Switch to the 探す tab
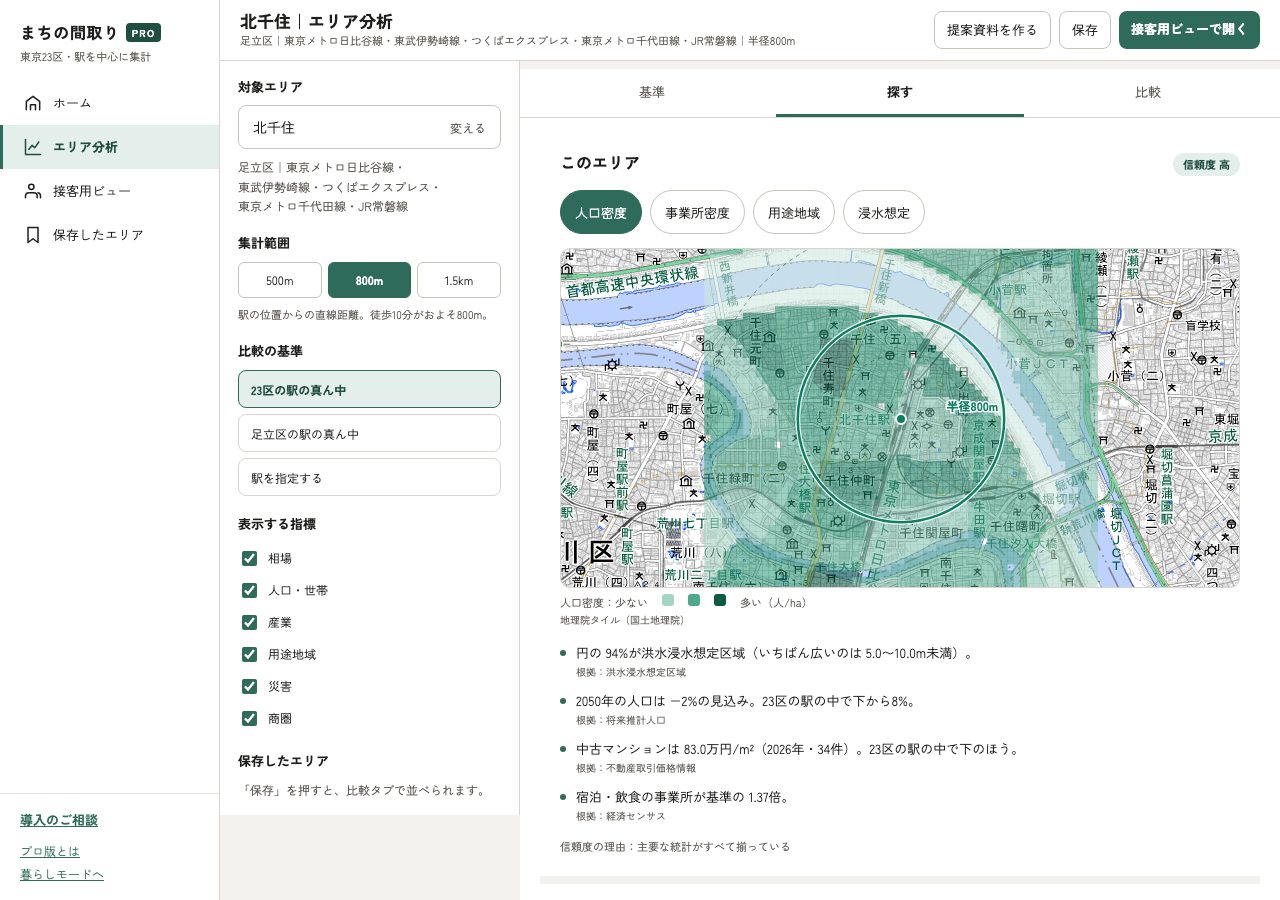1280x900 pixels. pyautogui.click(x=900, y=92)
